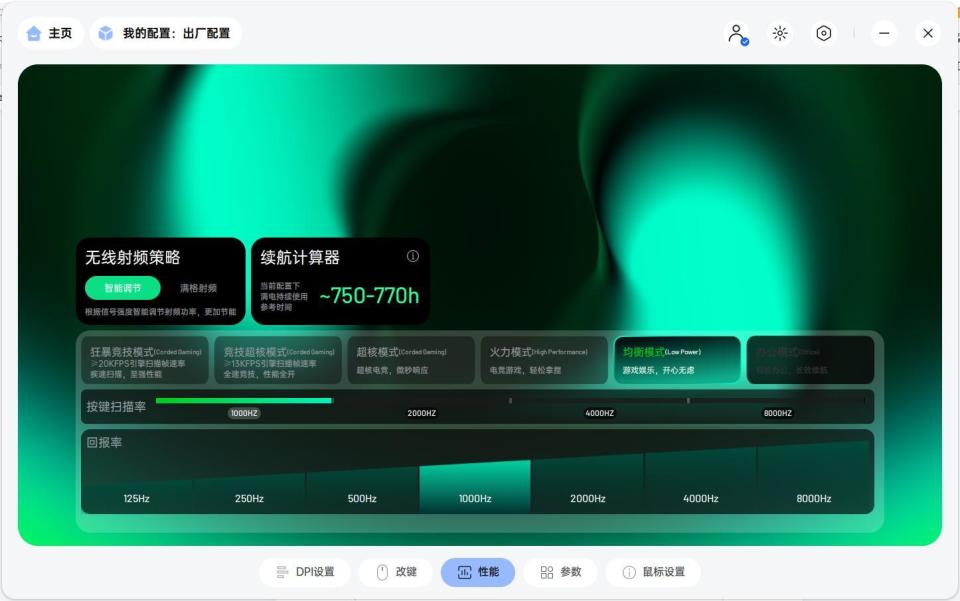The height and width of the screenshot is (601, 960).
Task: Click the 性能 navigation button
Action: tap(478, 572)
